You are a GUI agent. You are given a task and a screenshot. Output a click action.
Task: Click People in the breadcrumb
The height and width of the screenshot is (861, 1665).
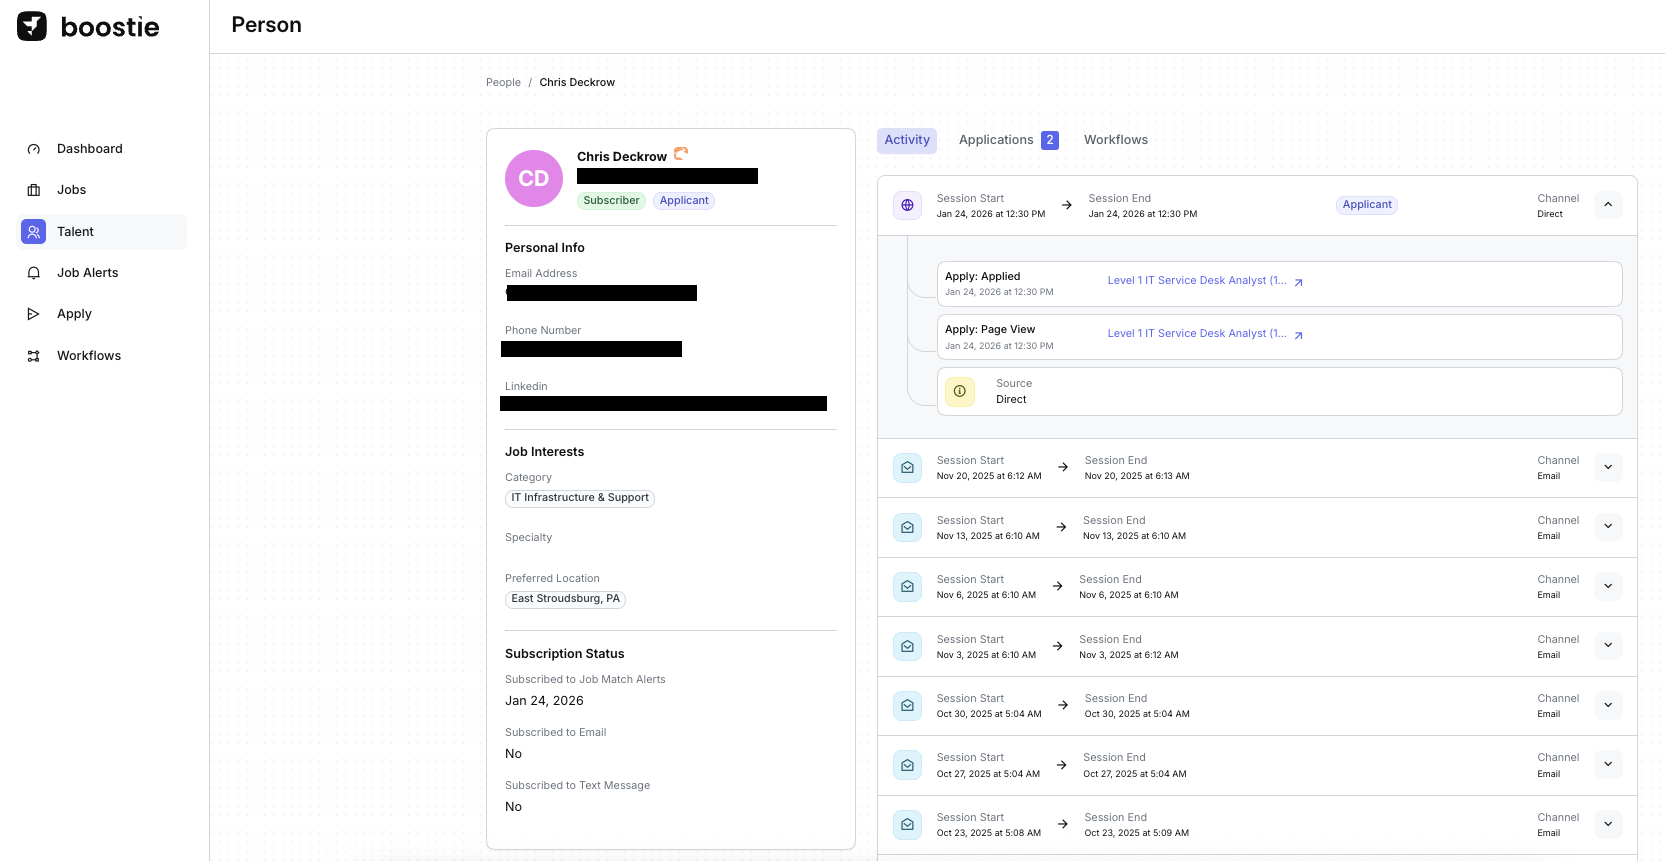503,83
